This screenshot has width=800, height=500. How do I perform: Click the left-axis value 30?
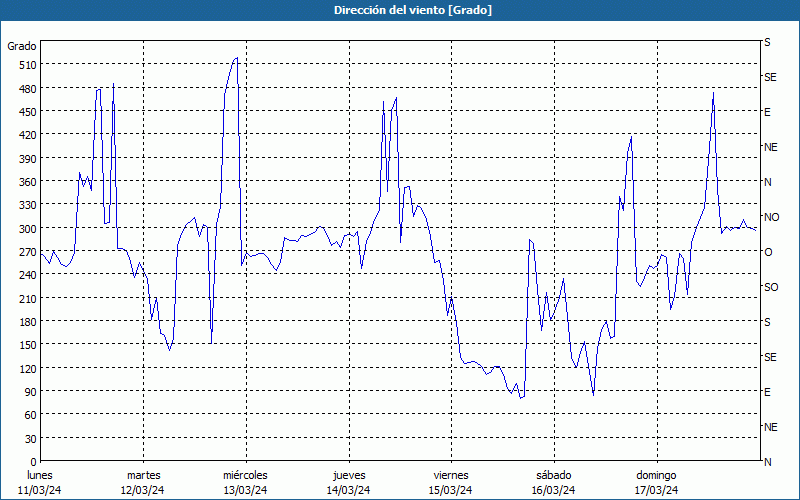(31, 439)
